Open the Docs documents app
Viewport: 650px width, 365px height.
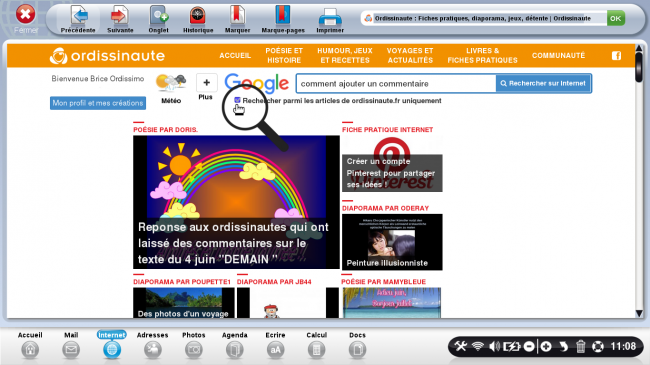pos(357,345)
